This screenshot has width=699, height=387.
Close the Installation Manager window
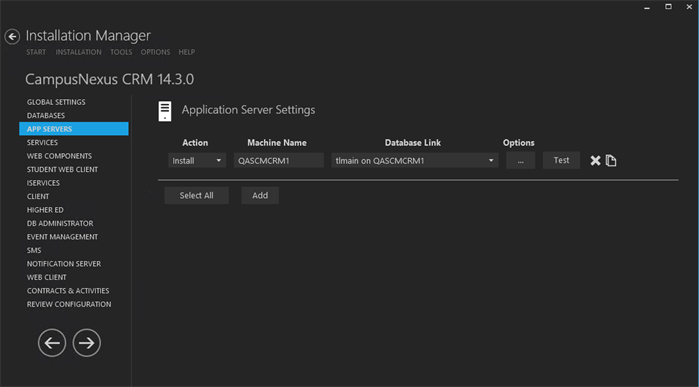689,7
